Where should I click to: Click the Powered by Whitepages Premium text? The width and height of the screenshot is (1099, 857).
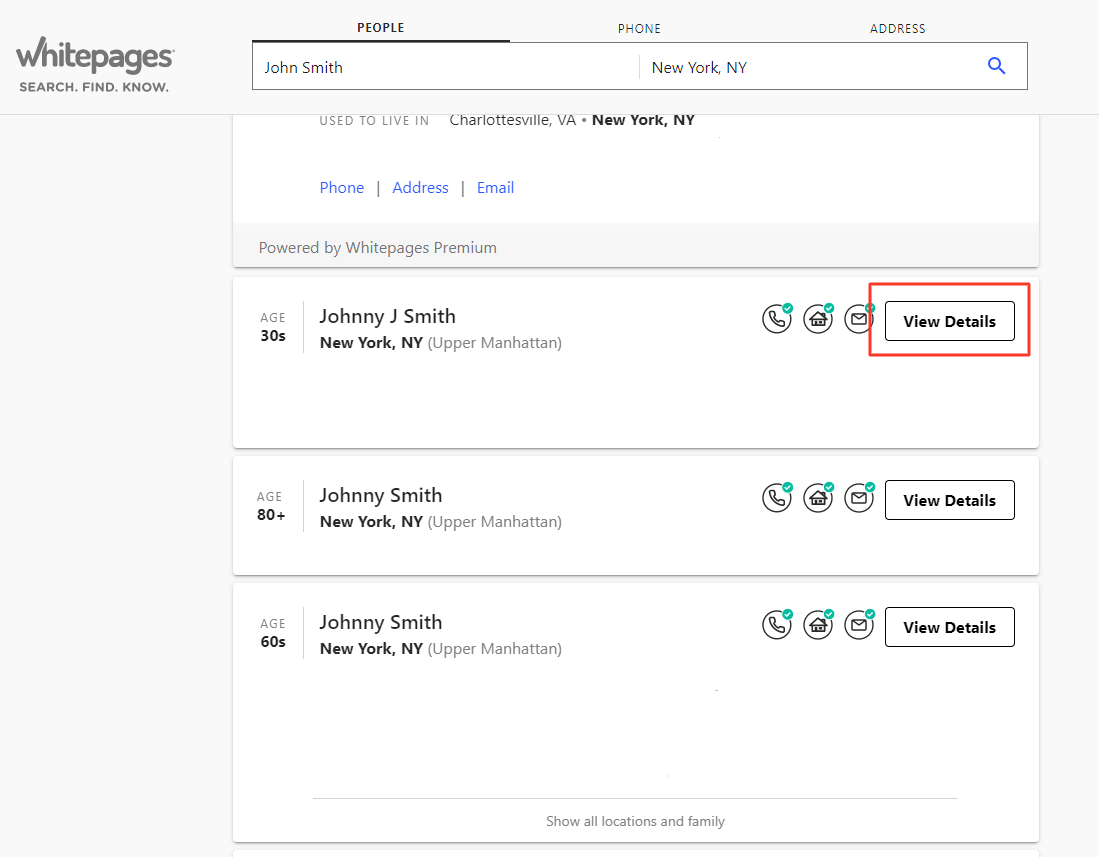(x=378, y=247)
